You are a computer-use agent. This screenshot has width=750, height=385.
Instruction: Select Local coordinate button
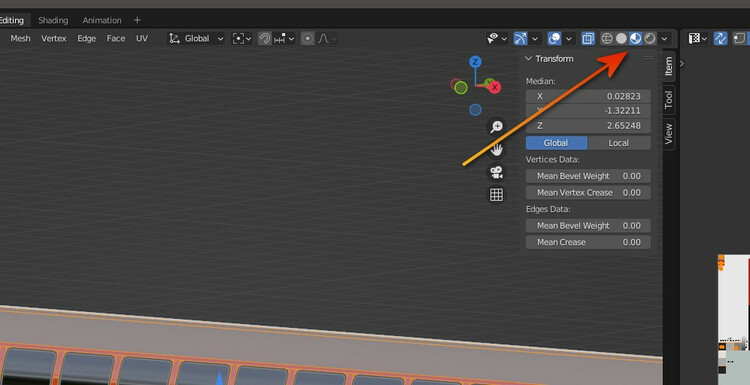tap(618, 143)
